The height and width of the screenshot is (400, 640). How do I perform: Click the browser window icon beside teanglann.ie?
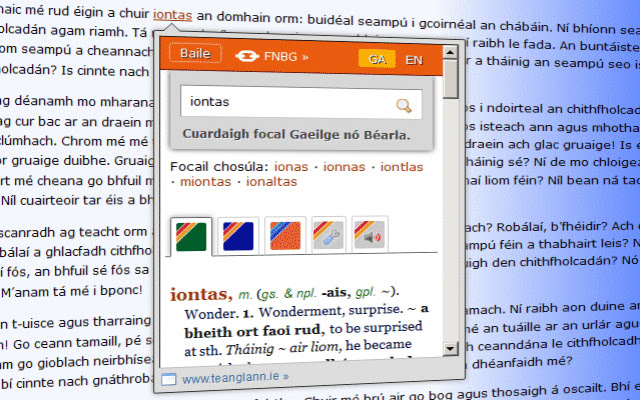[x=168, y=379]
